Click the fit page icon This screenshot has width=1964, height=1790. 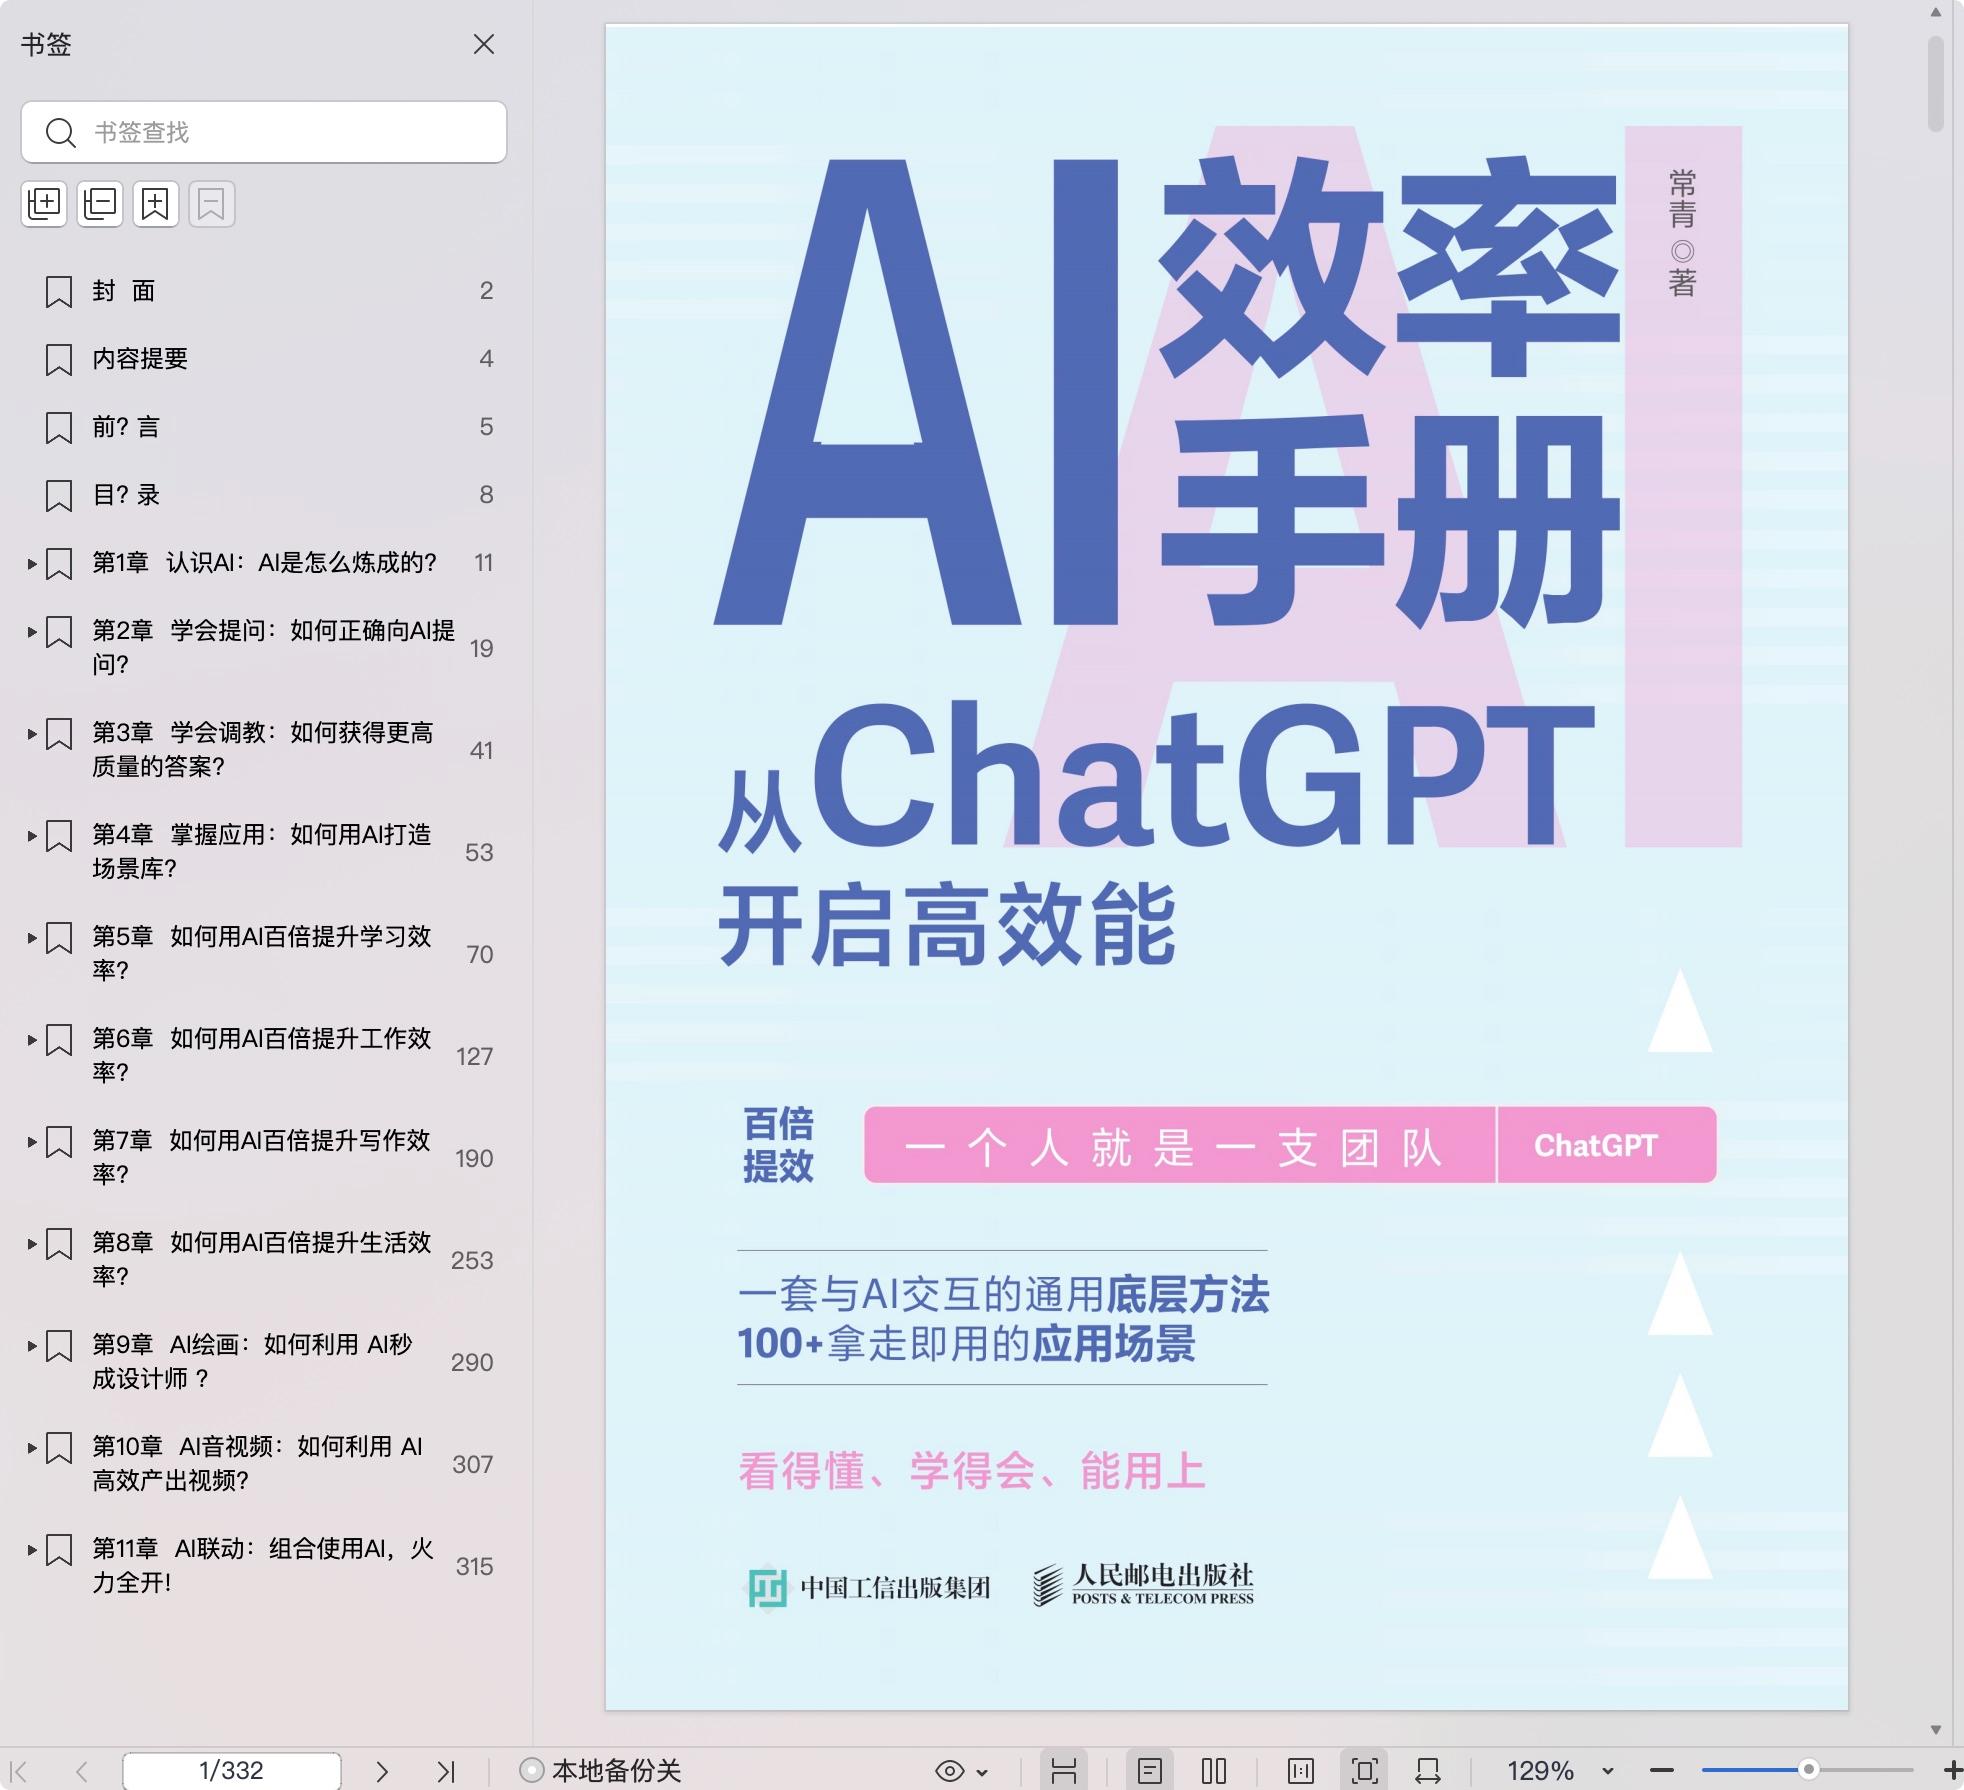[1365, 1771]
